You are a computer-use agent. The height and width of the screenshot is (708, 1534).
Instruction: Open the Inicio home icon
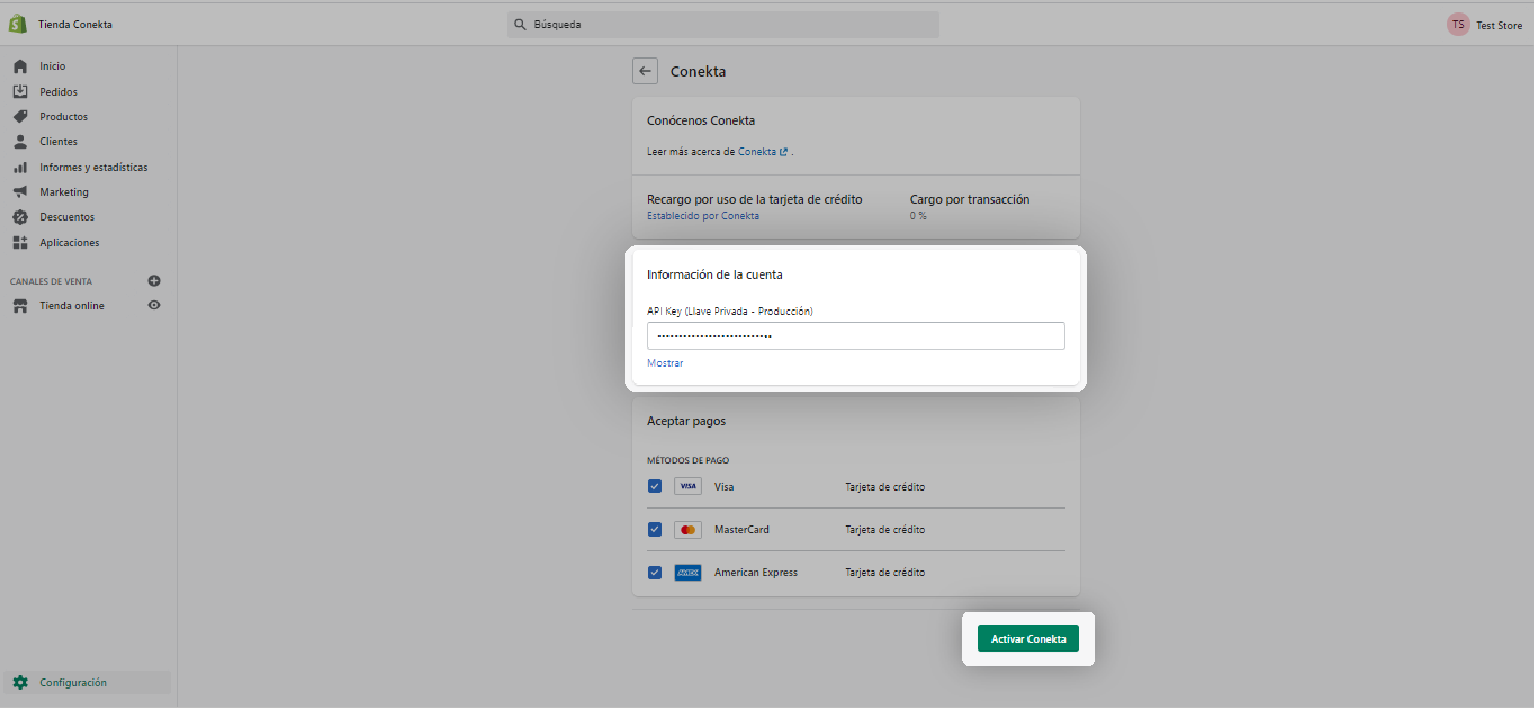coord(20,66)
